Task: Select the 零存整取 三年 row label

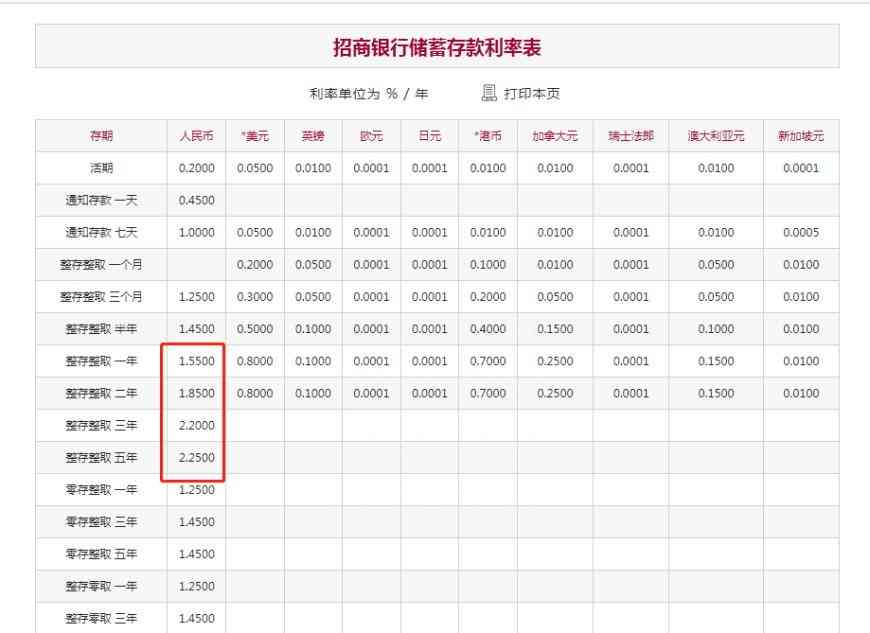Action: coord(102,522)
